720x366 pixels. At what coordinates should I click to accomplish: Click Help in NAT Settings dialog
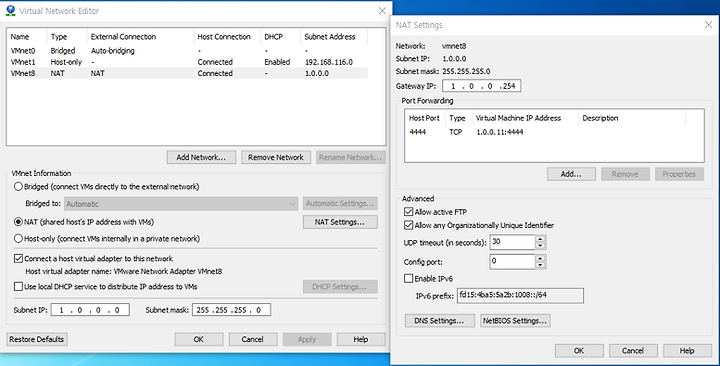point(687,350)
